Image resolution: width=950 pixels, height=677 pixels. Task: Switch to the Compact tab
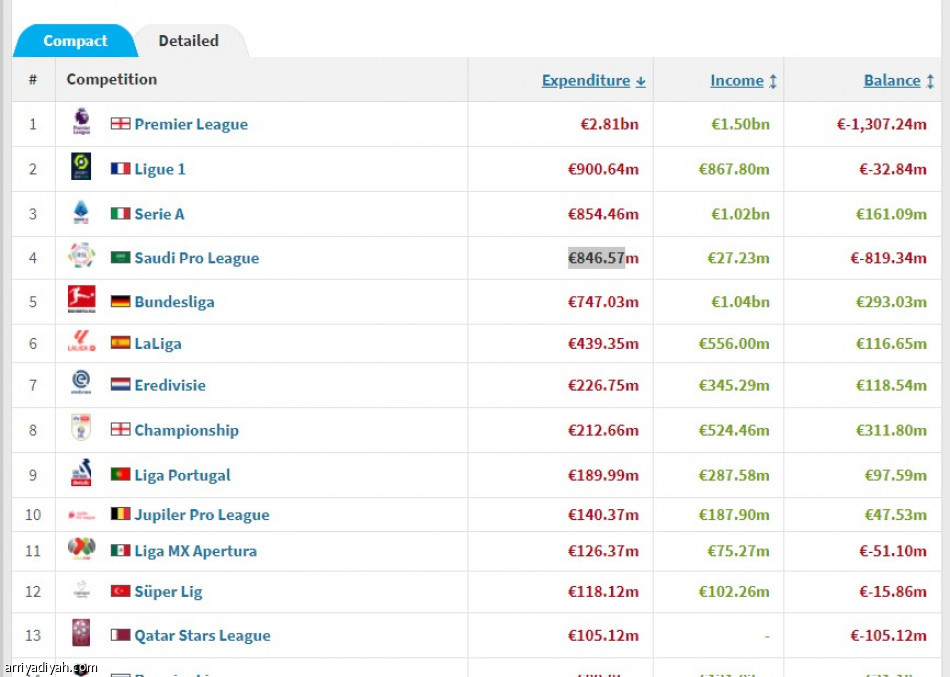(75, 41)
